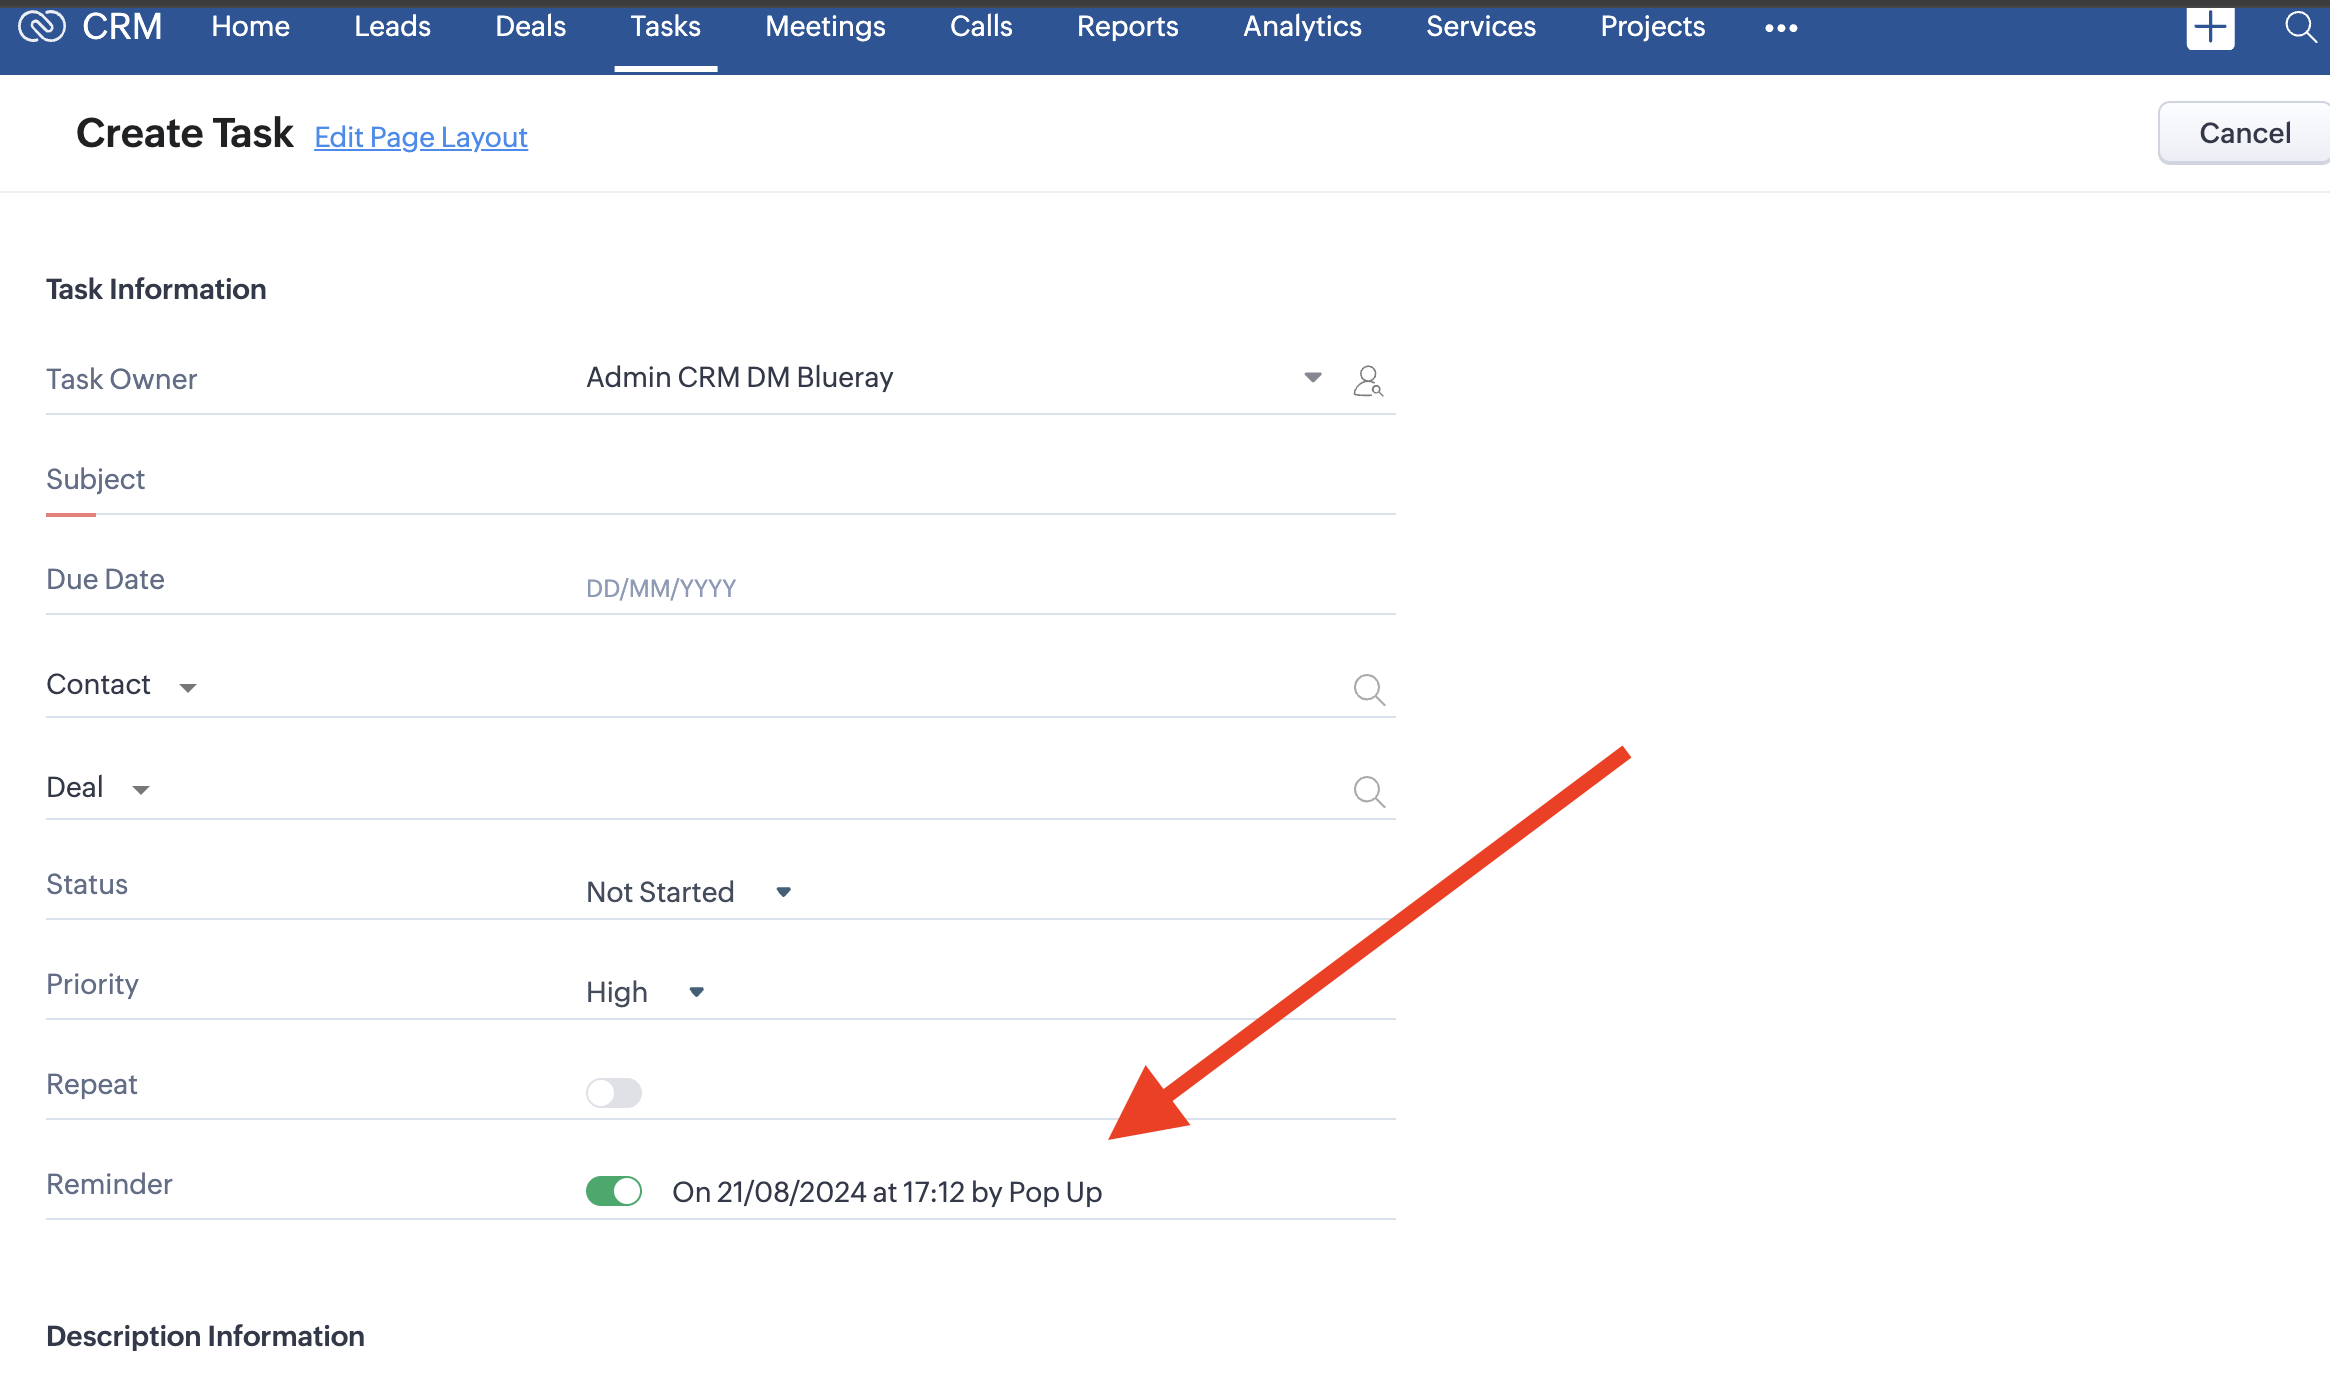
Task: Click the plus quick-create icon
Action: click(2210, 27)
